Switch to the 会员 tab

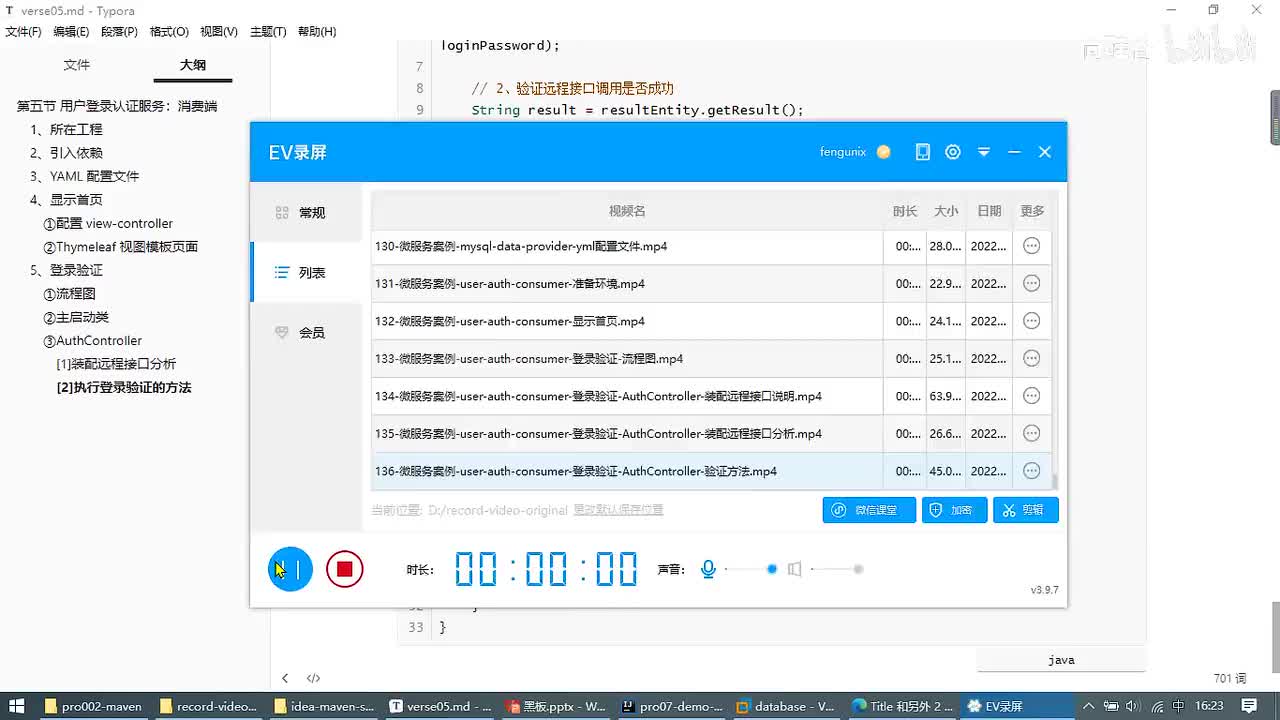(306, 332)
